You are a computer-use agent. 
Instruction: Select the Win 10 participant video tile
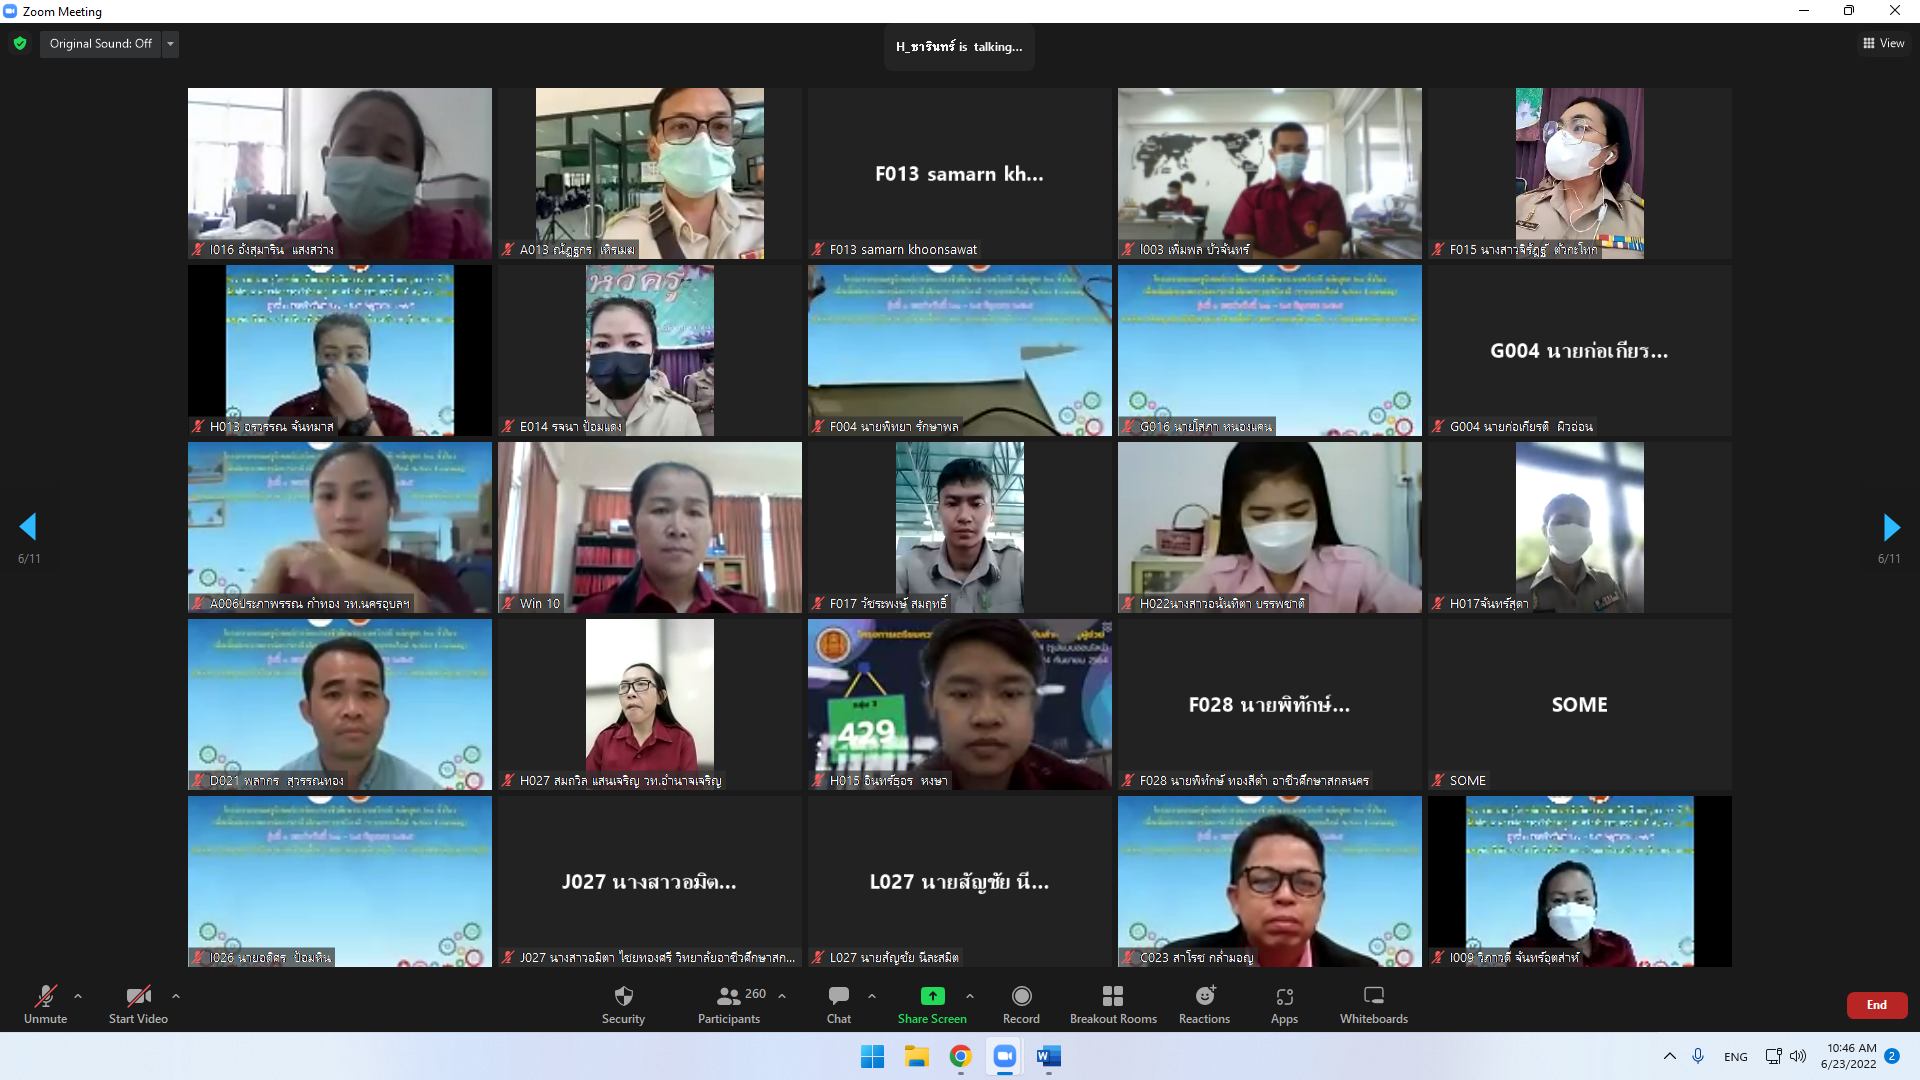coord(650,527)
